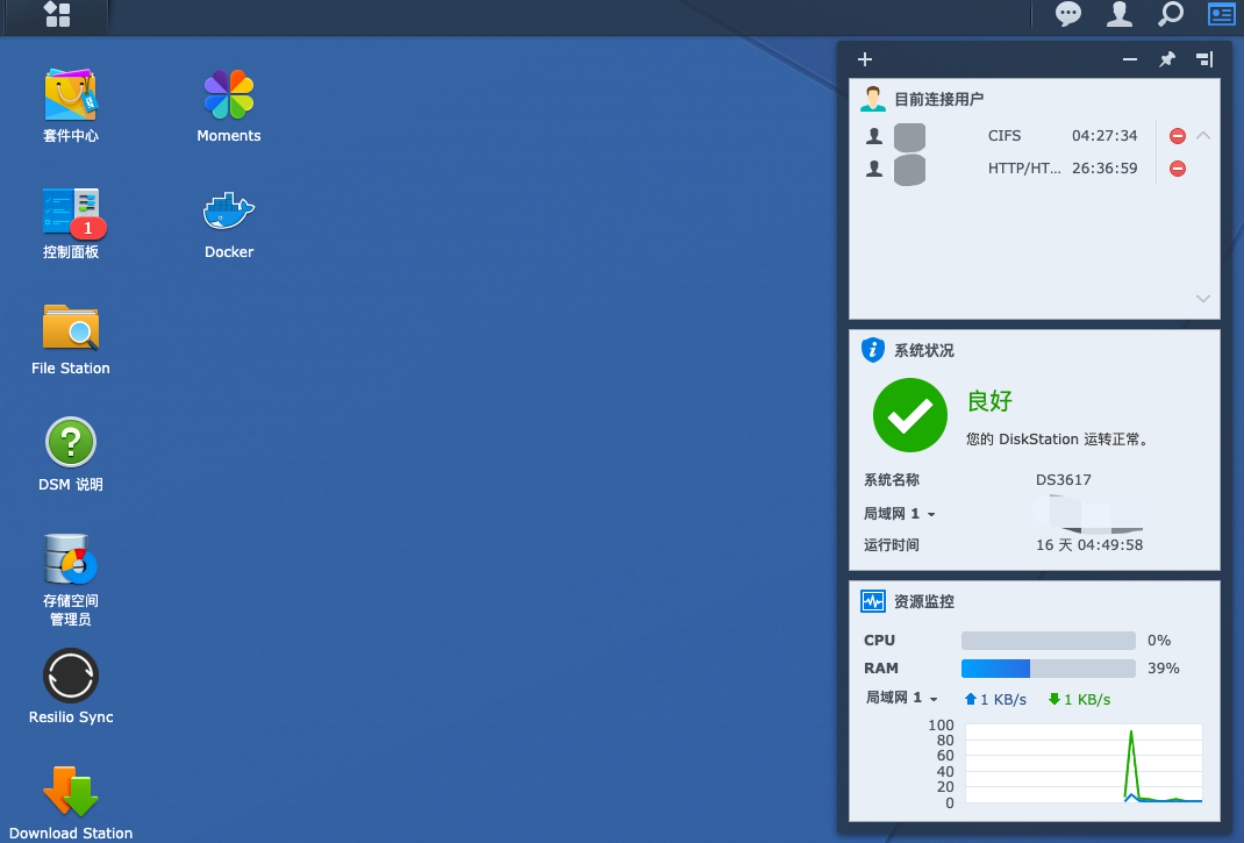Click connection time 26:36:59
The width and height of the screenshot is (1245, 843).
coord(1105,168)
